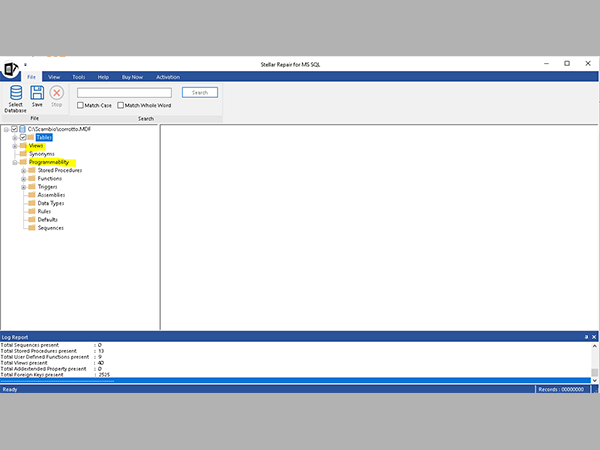Screen dimensions: 600x450
Task: Pin the Log Report panel
Action: point(586,337)
